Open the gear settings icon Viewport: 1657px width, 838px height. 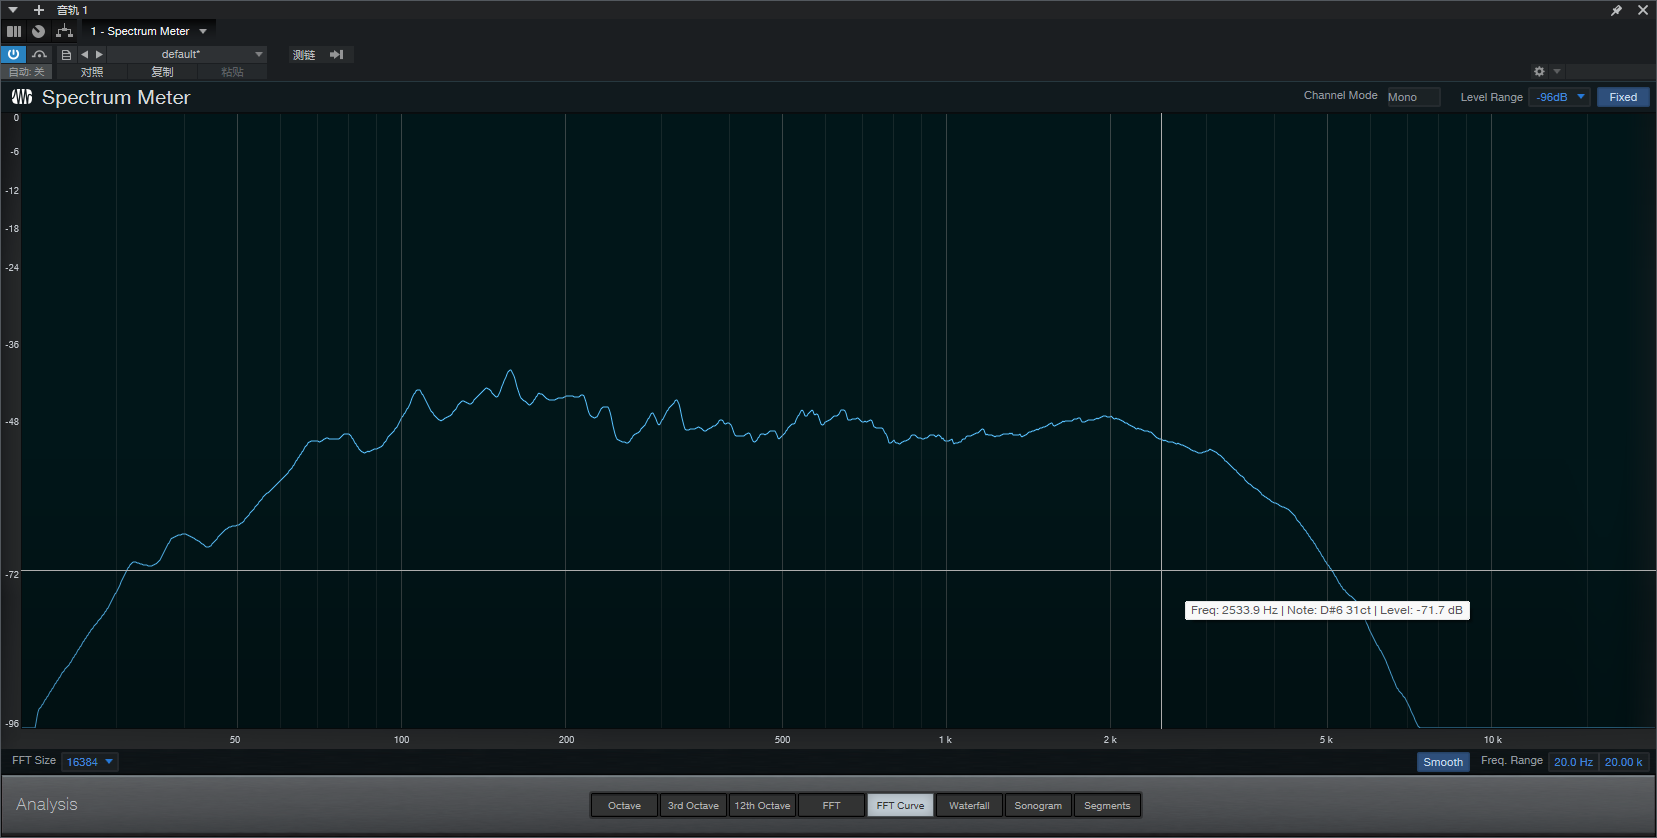pos(1539,71)
